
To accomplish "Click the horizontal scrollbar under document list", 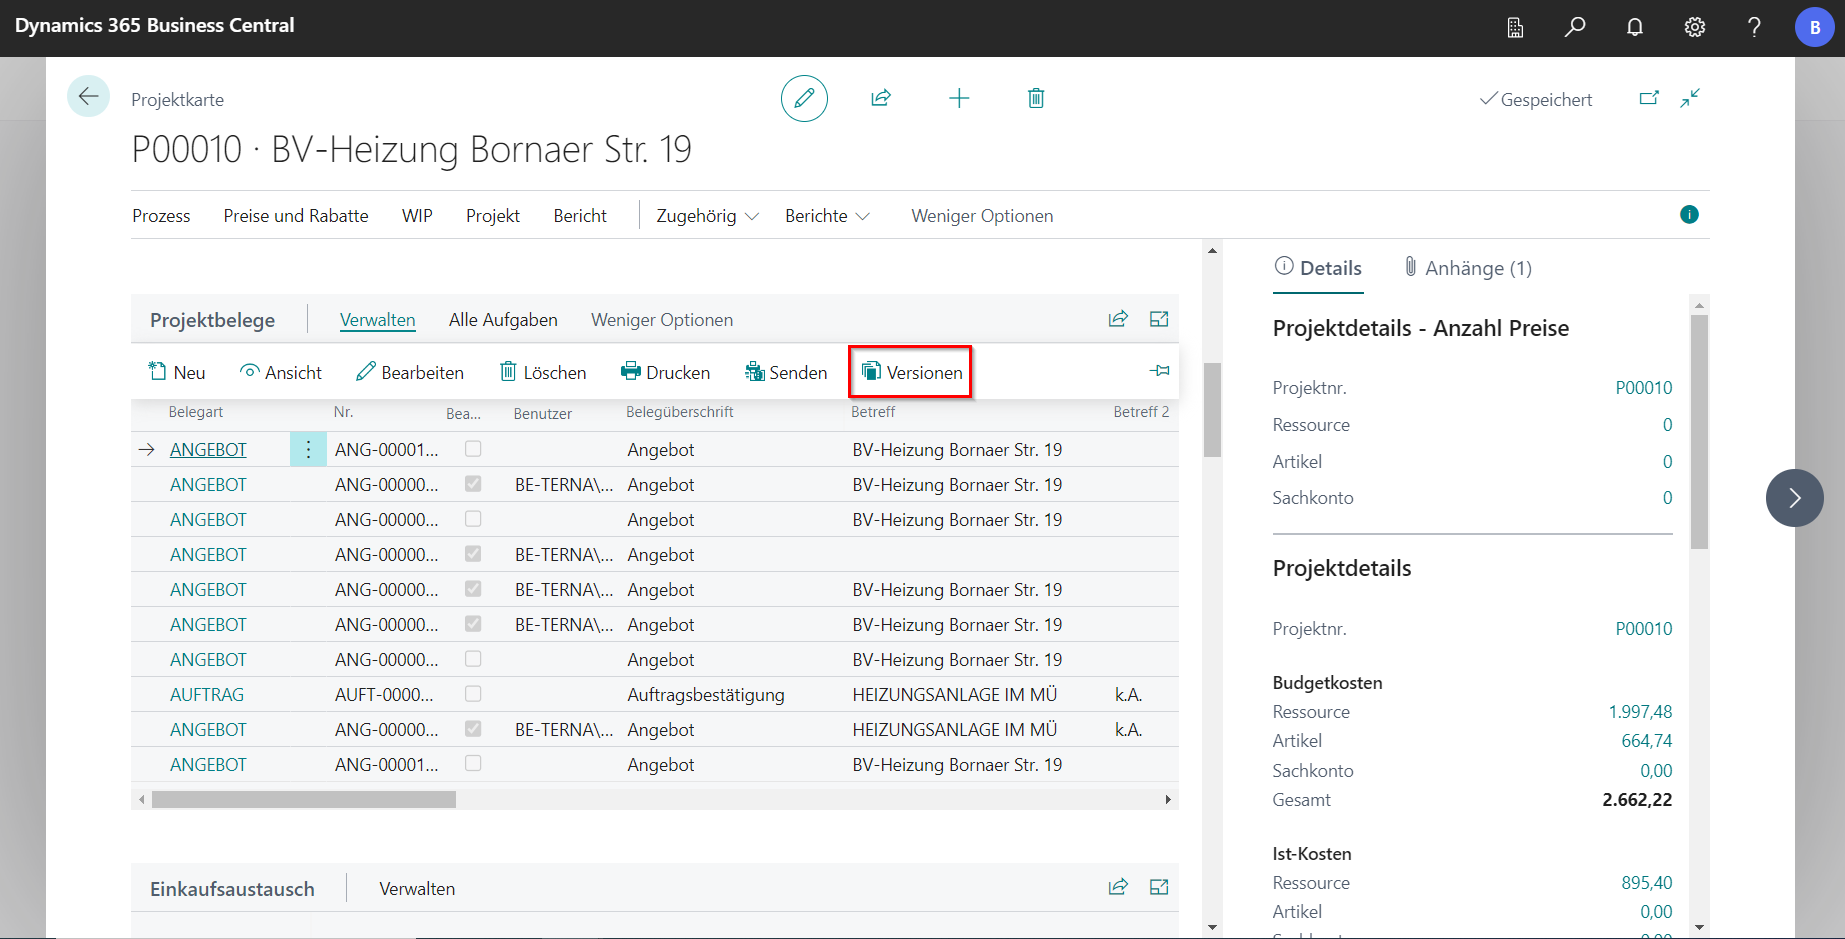I will tap(304, 800).
